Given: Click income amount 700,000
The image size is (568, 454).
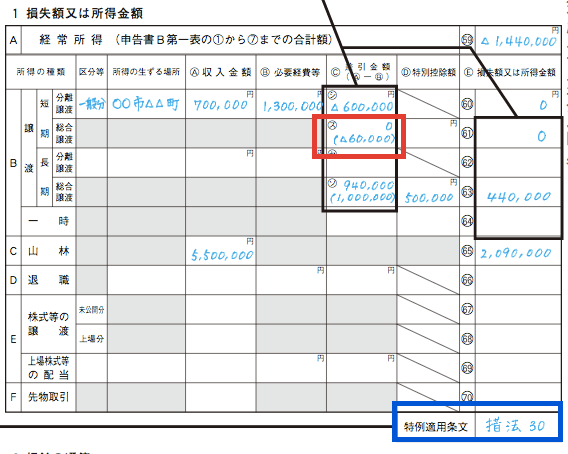Looking at the screenshot, I should click(221, 105).
